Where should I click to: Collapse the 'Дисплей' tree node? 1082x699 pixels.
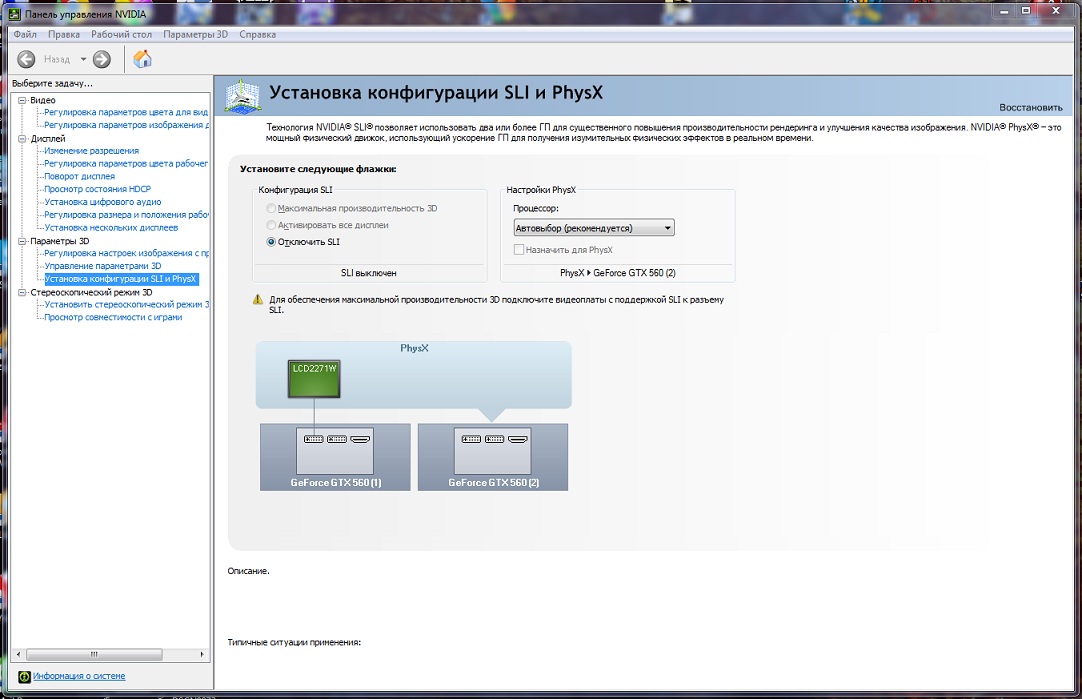(x=22, y=139)
